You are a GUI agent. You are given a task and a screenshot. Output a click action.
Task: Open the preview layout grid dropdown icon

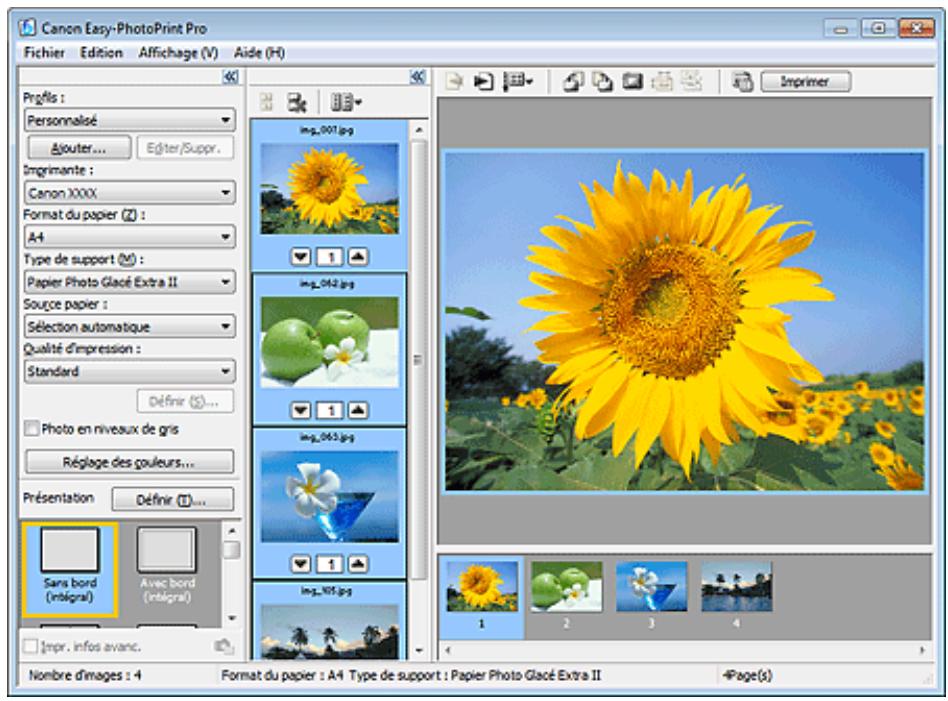[518, 81]
